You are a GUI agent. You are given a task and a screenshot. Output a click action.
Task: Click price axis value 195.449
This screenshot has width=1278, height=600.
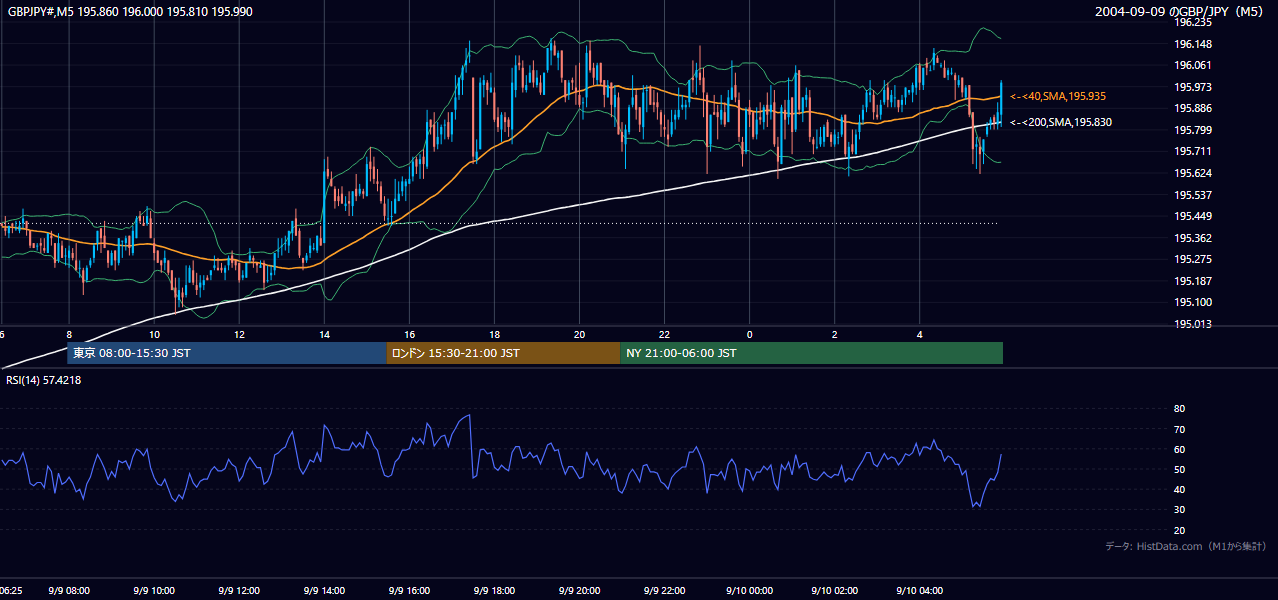1194,216
